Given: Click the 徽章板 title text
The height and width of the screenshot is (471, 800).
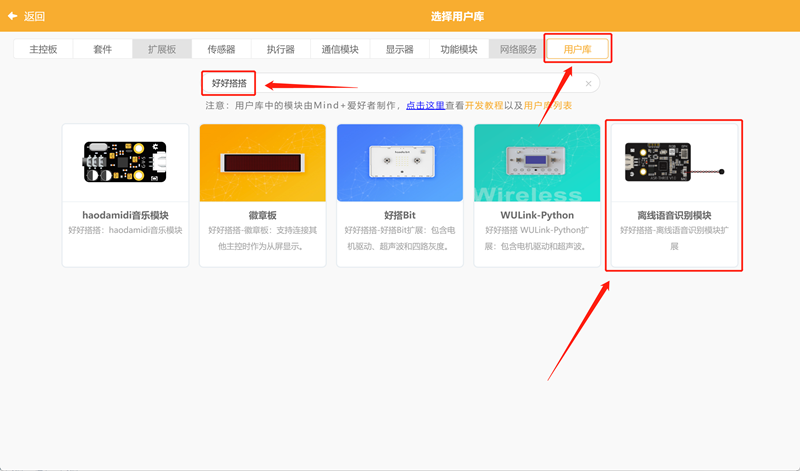Looking at the screenshot, I should coord(262,215).
